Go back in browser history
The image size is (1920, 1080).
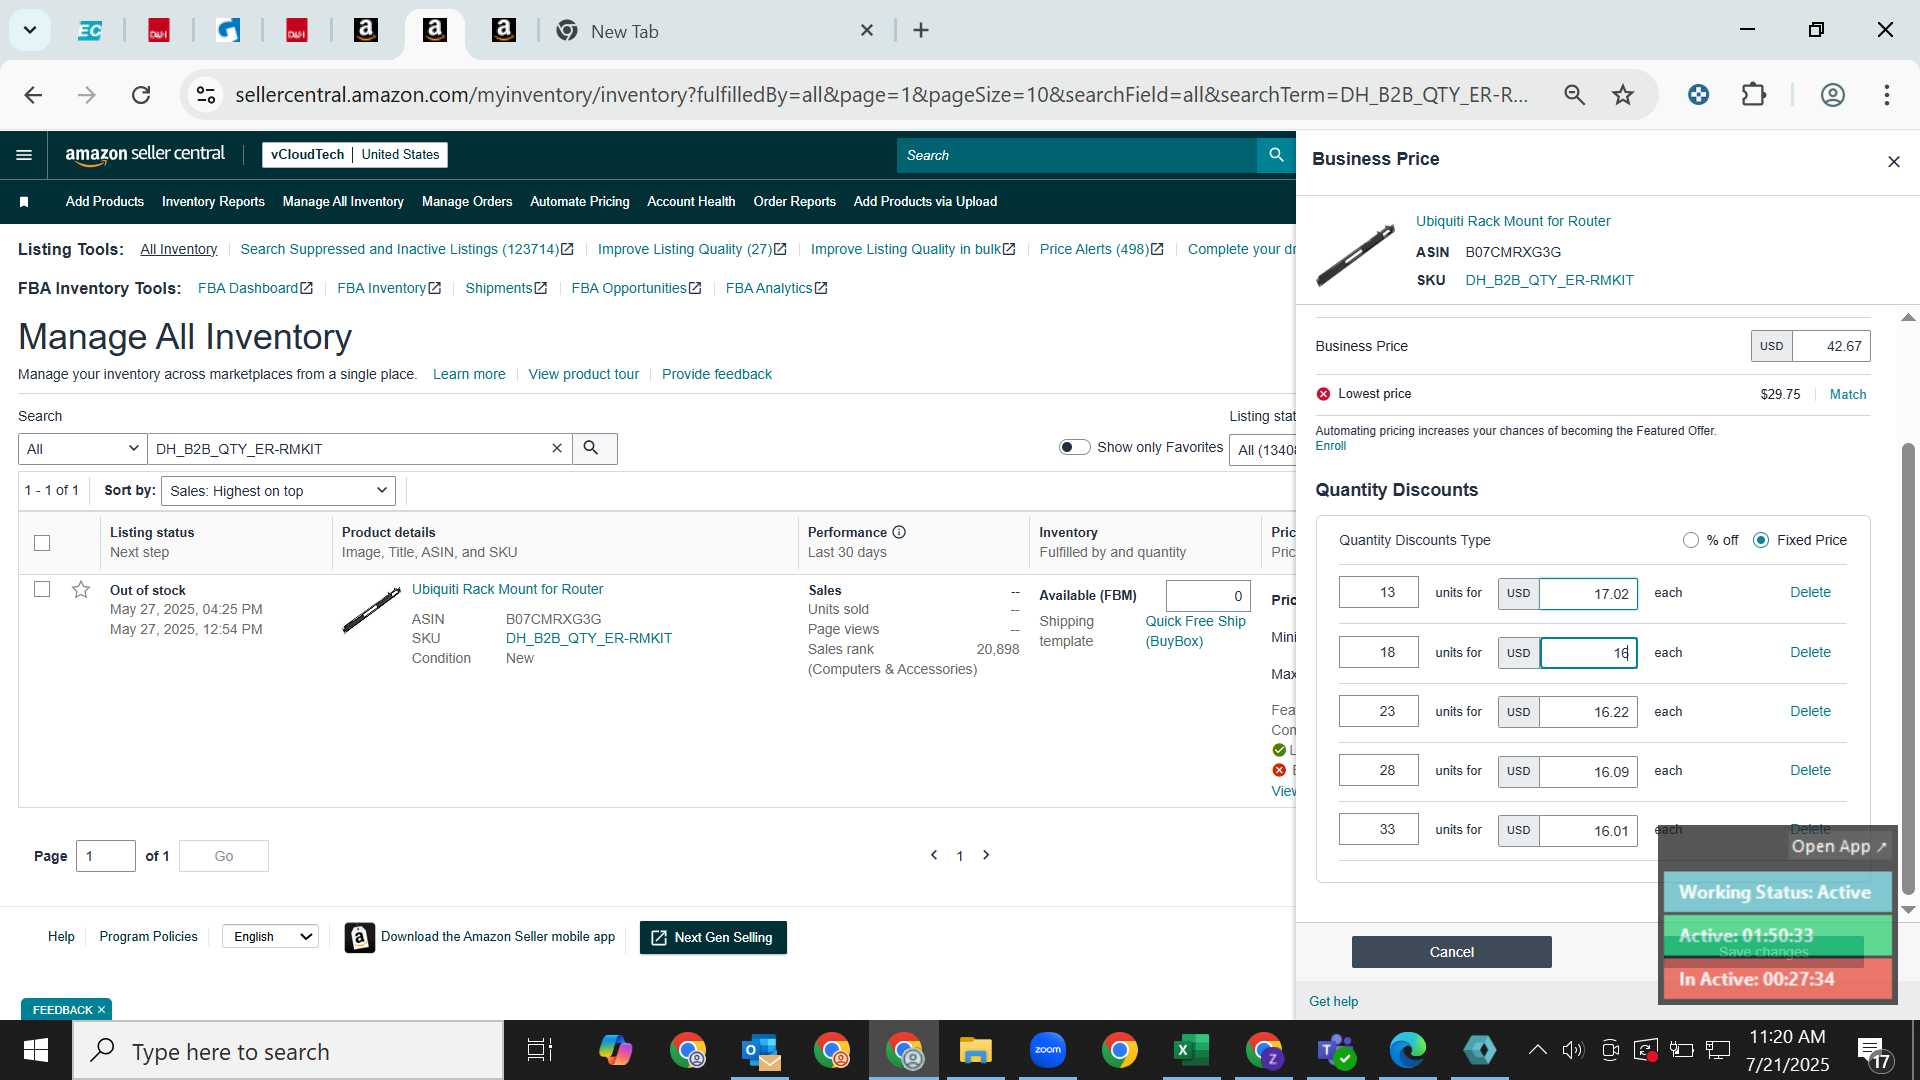(33, 95)
